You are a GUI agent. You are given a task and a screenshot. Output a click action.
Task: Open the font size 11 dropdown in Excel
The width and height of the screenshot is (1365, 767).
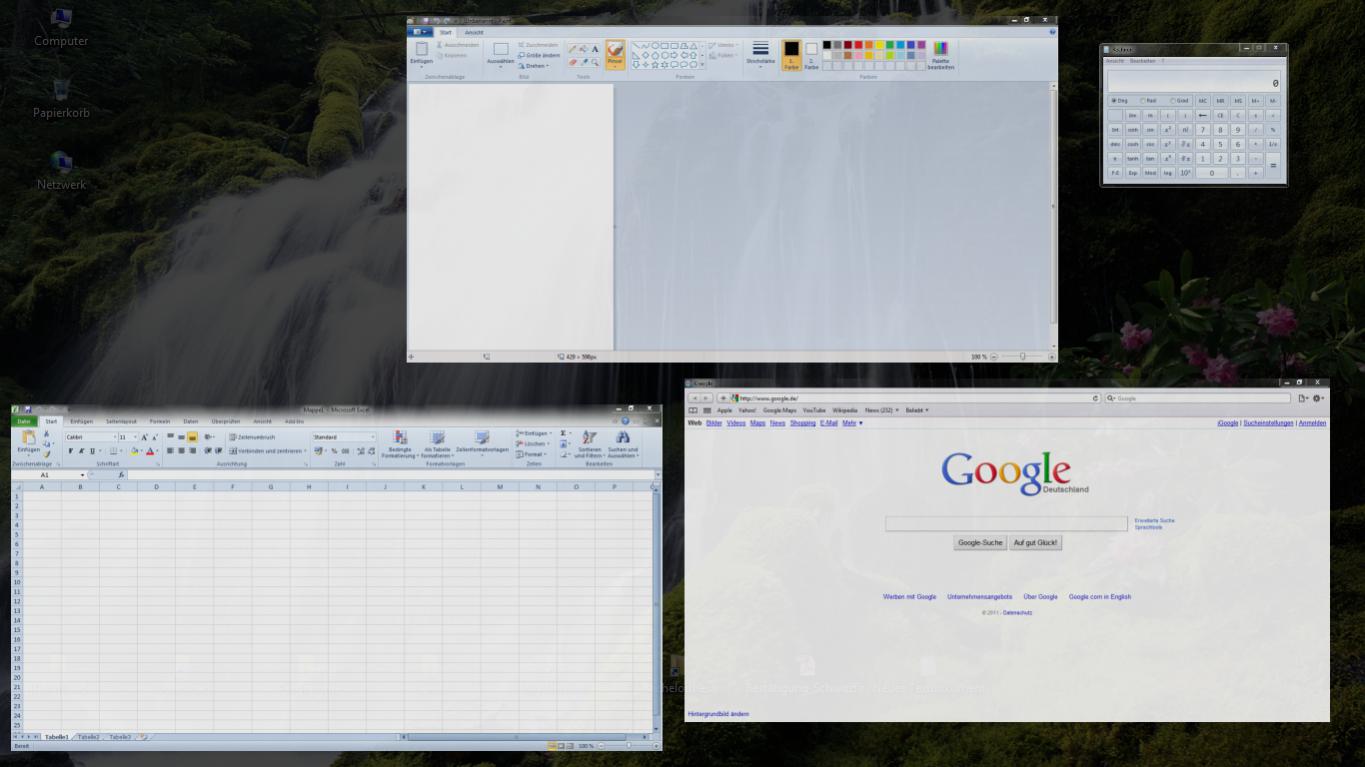[135, 437]
